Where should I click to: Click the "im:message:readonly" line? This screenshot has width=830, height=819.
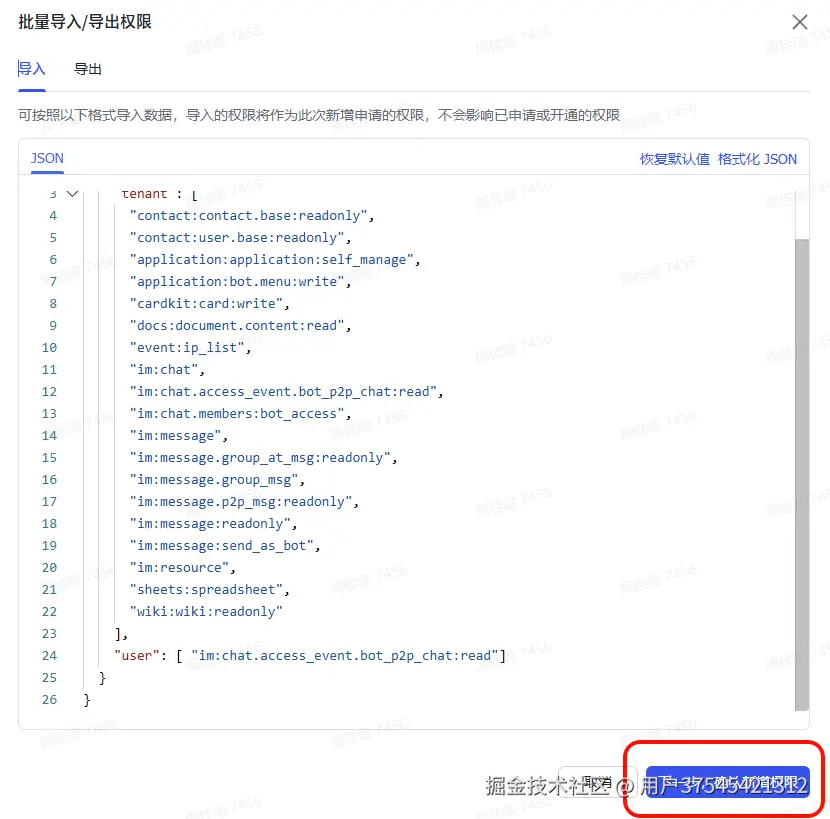pyautogui.click(x=213, y=524)
